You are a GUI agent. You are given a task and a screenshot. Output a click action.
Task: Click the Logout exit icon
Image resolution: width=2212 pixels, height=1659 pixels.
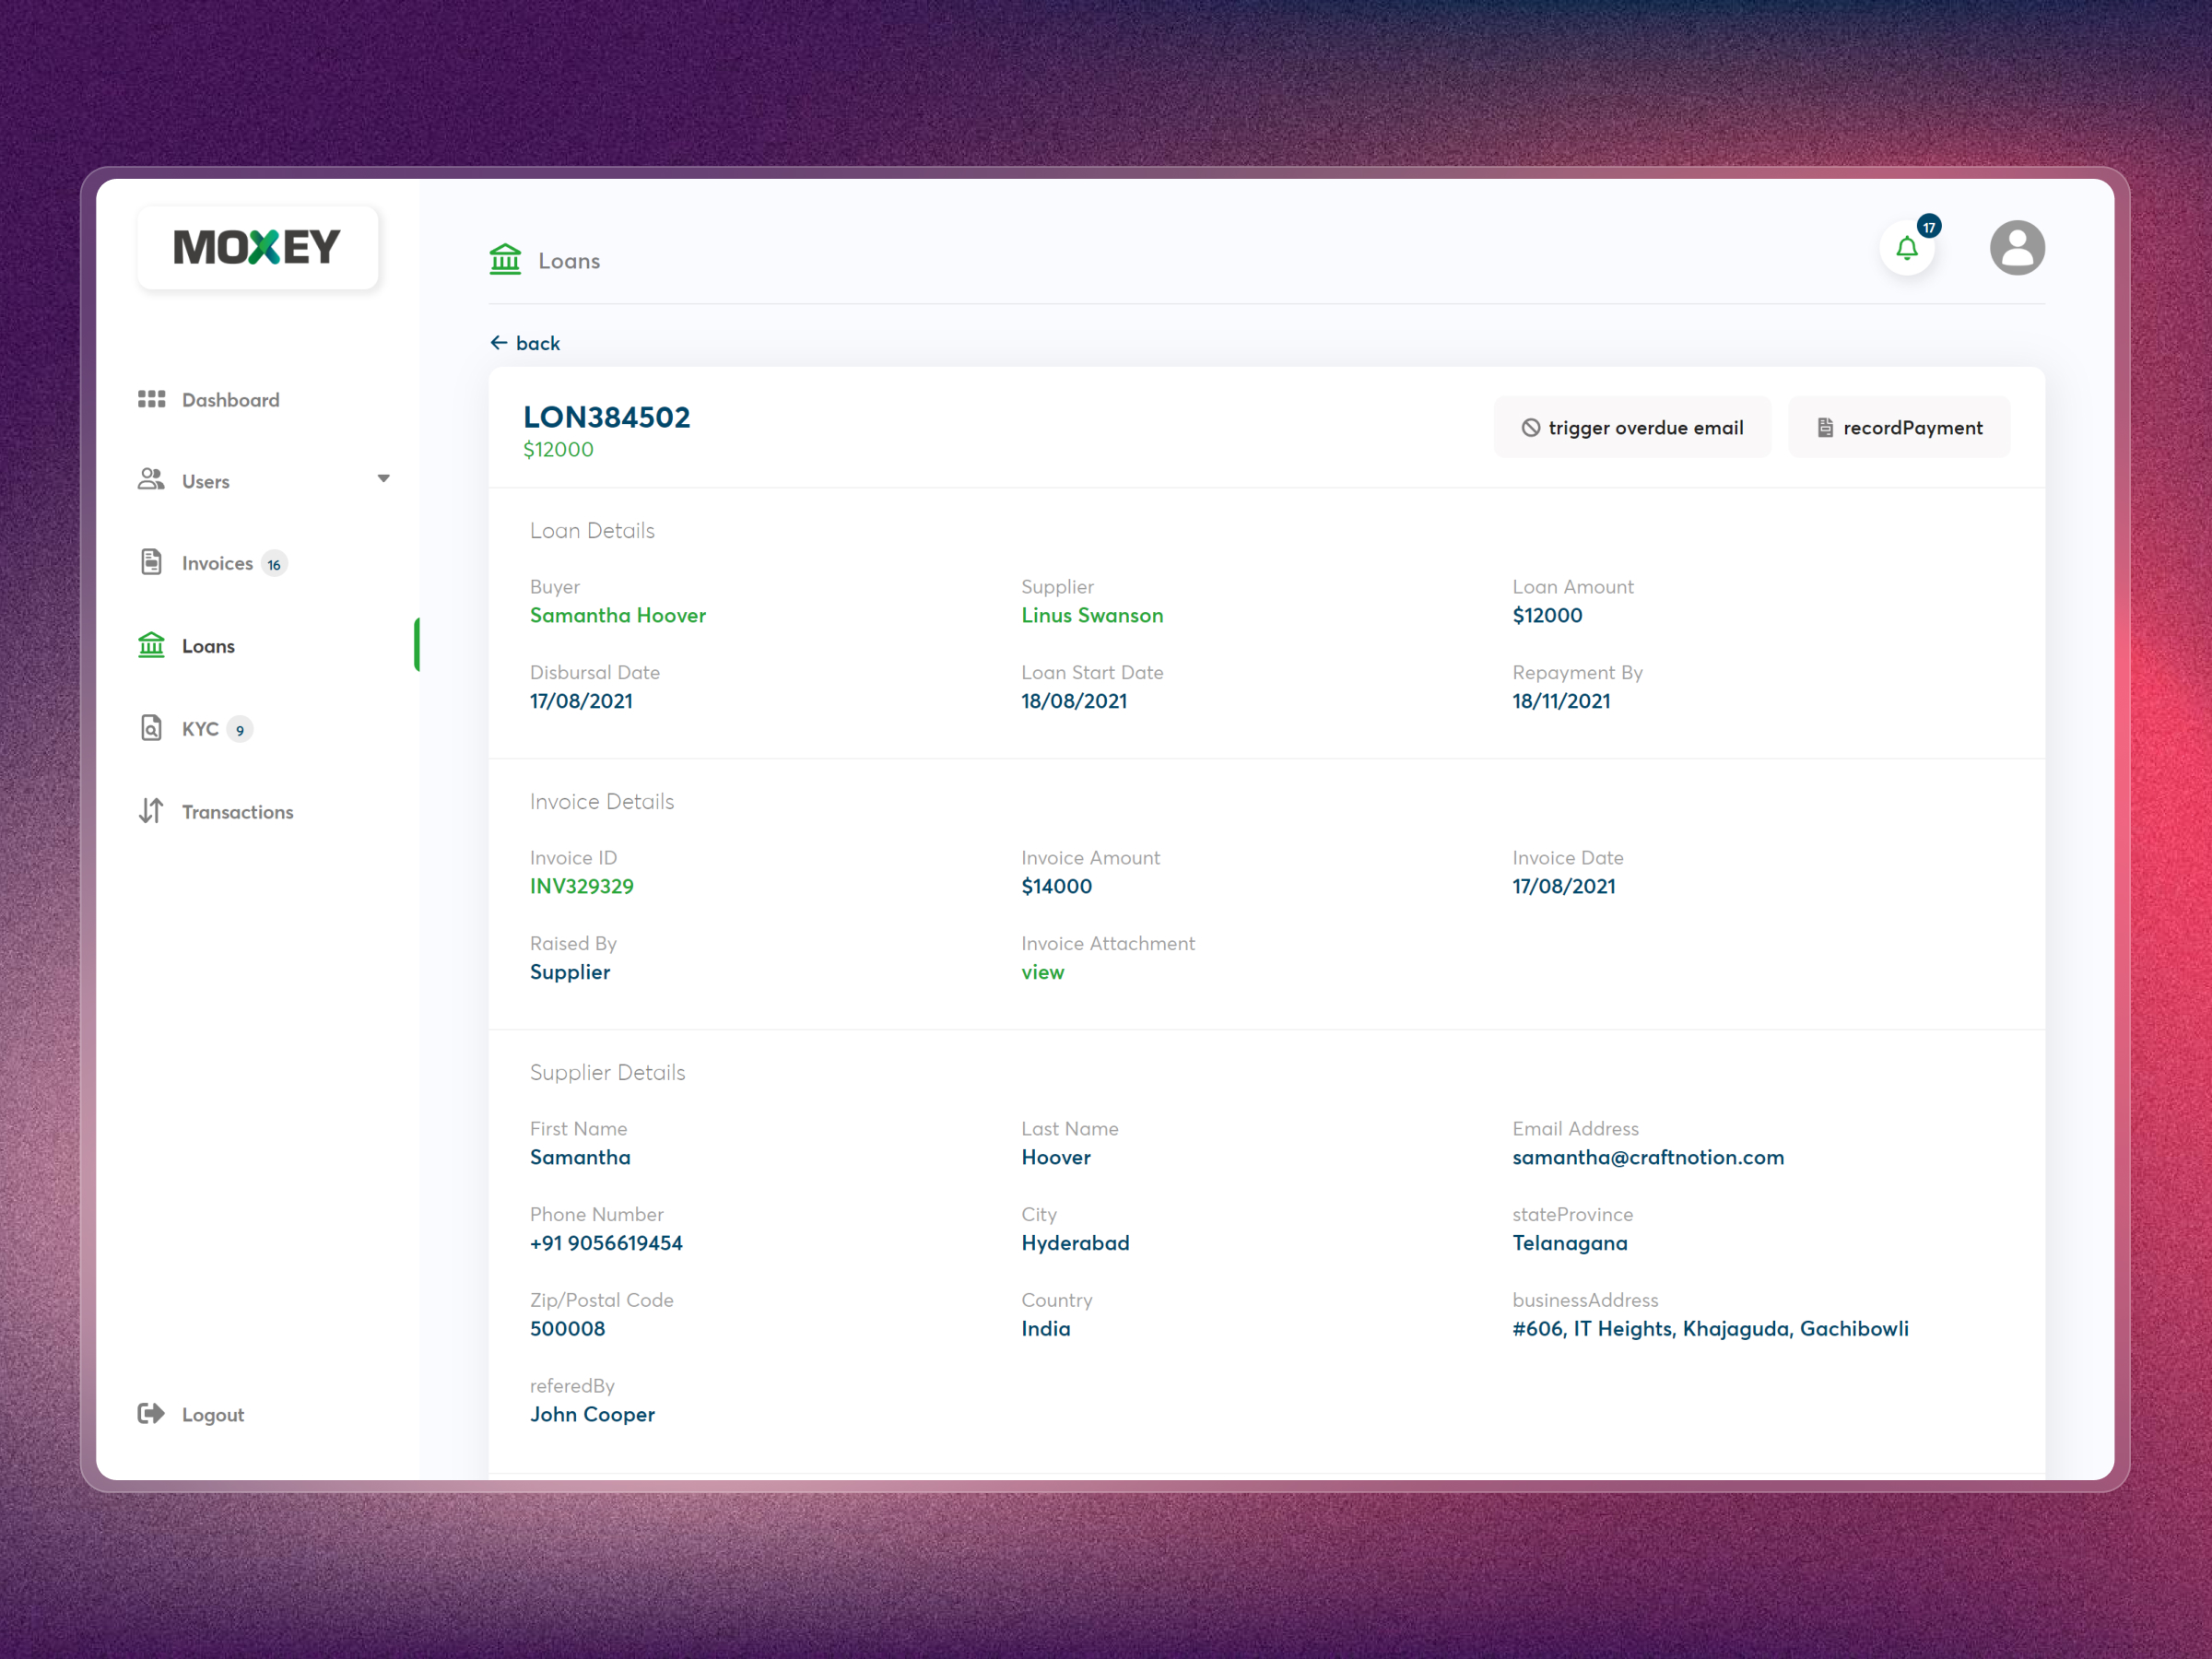[152, 1413]
